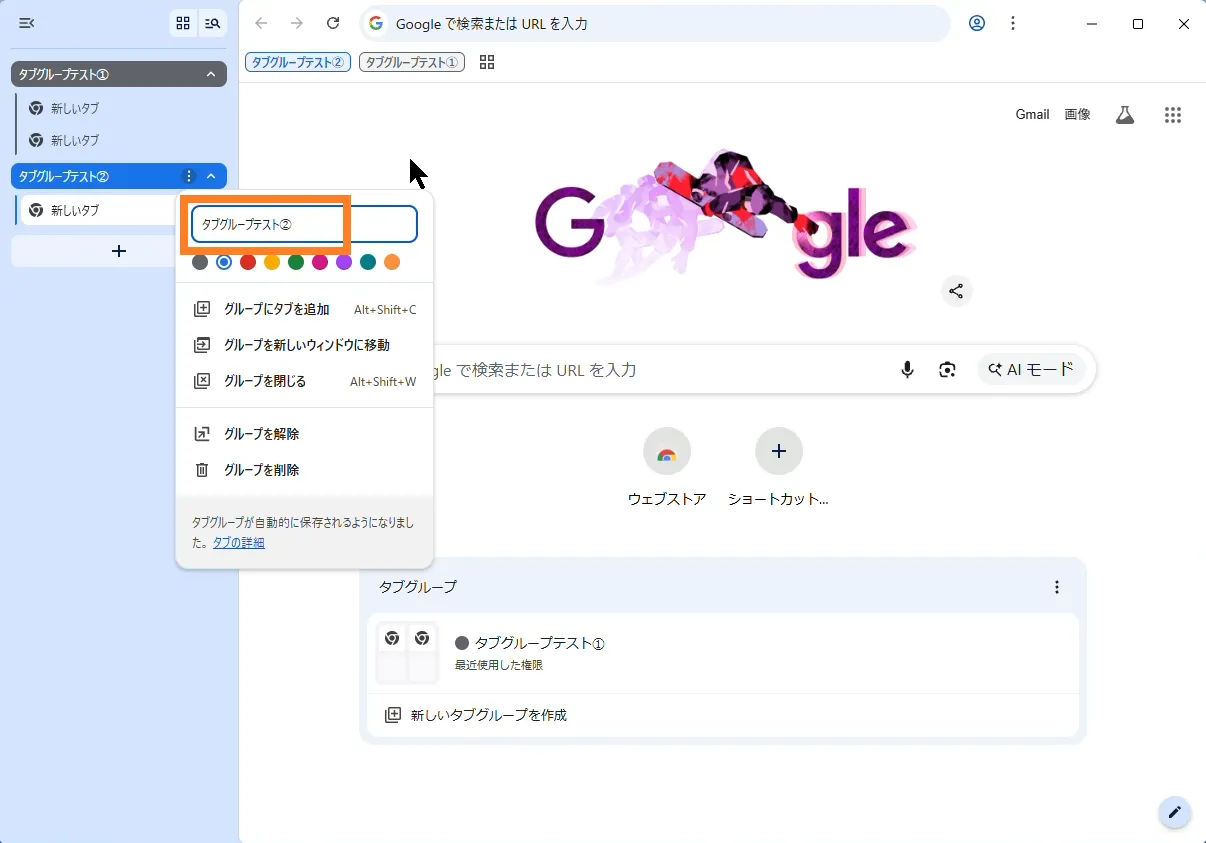Image resolution: width=1206 pixels, height=843 pixels.
Task: Share the Google Doodle
Action: (x=956, y=291)
